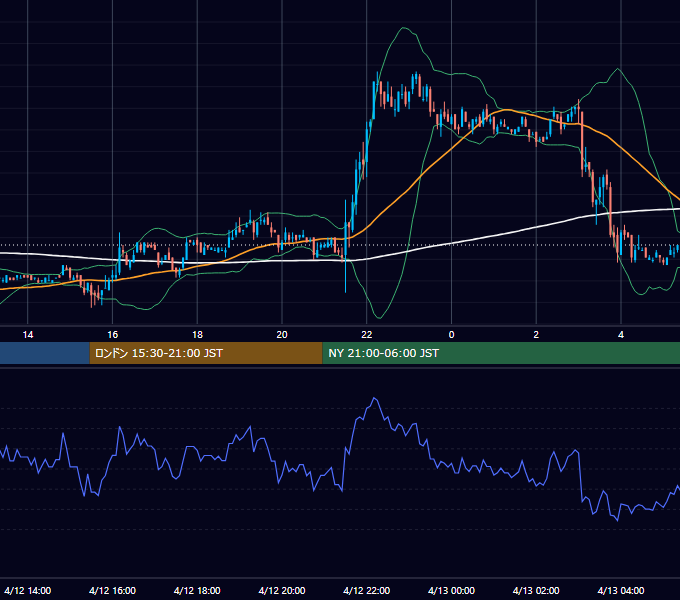Click the 4/12 22:00 date label
680x600 pixels.
367,590
